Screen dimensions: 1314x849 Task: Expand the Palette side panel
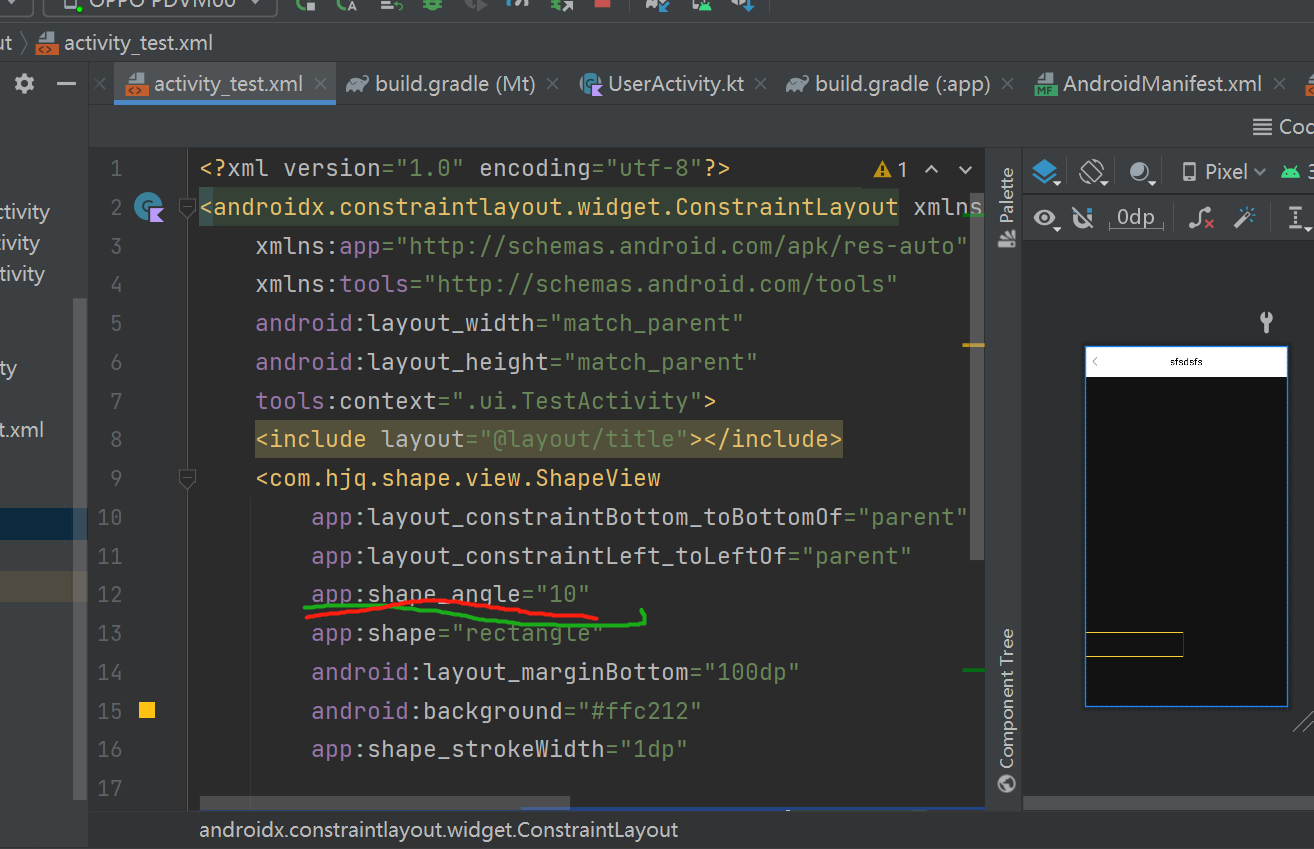click(x=1006, y=195)
